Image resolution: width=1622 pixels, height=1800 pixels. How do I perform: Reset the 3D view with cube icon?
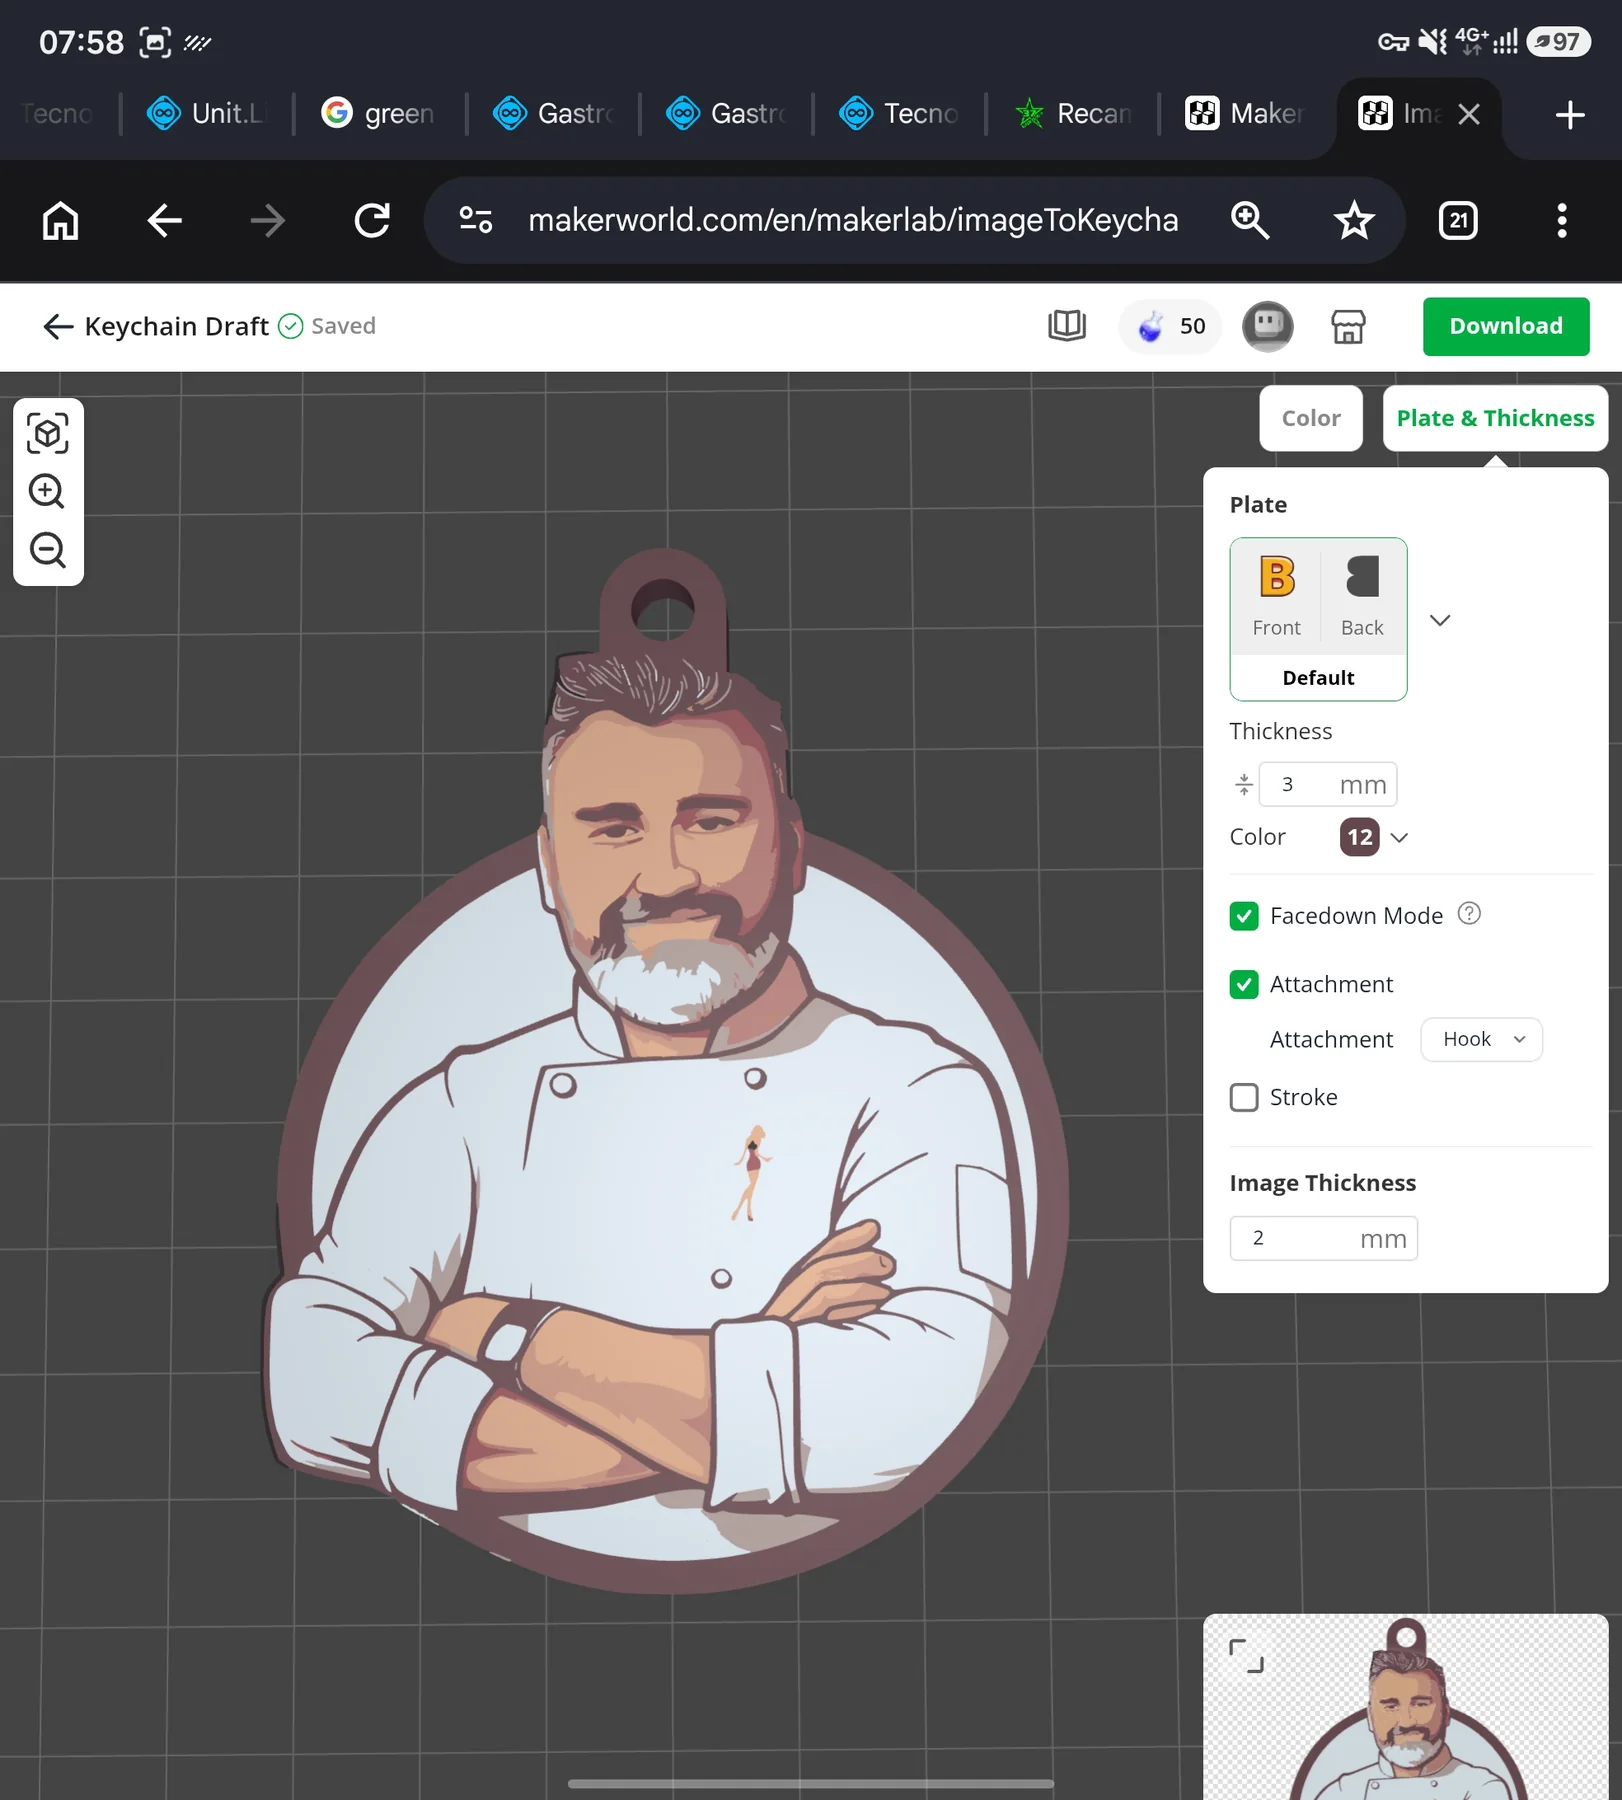48,434
